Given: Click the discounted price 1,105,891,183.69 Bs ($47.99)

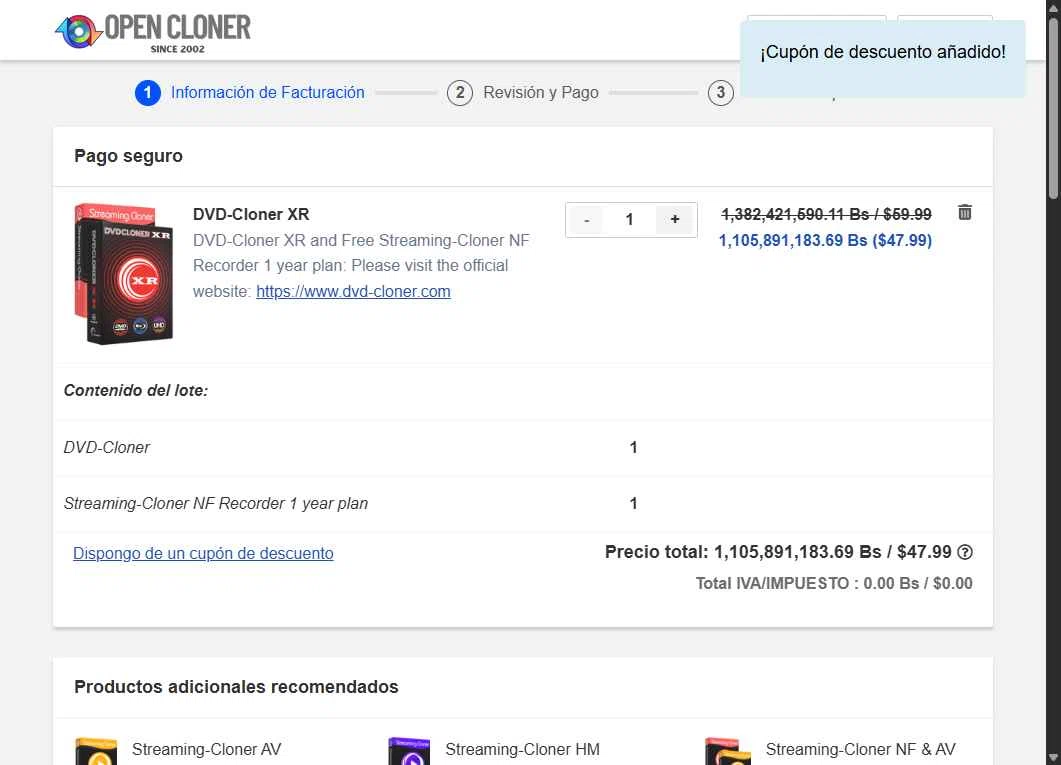Looking at the screenshot, I should 825,241.
